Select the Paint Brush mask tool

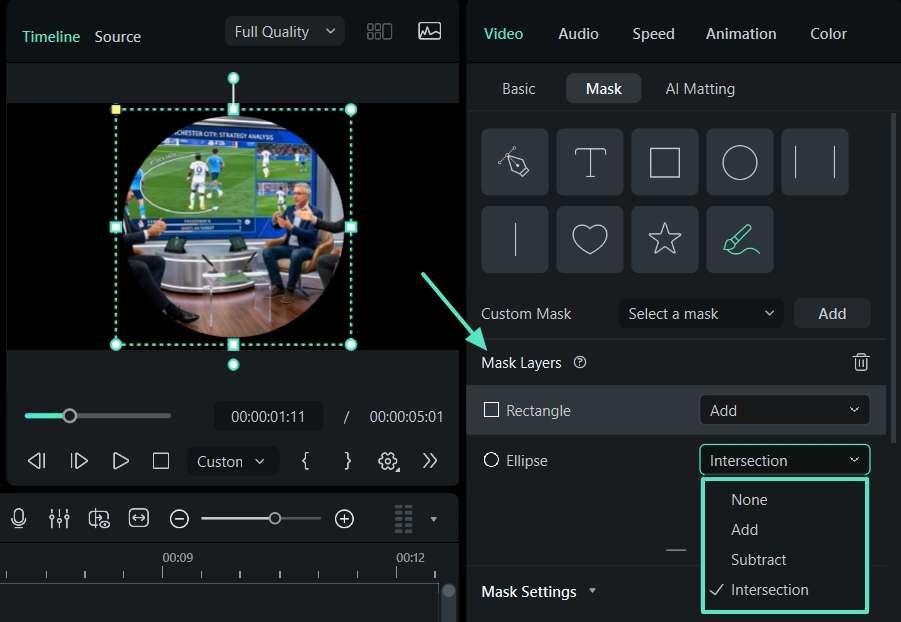740,239
